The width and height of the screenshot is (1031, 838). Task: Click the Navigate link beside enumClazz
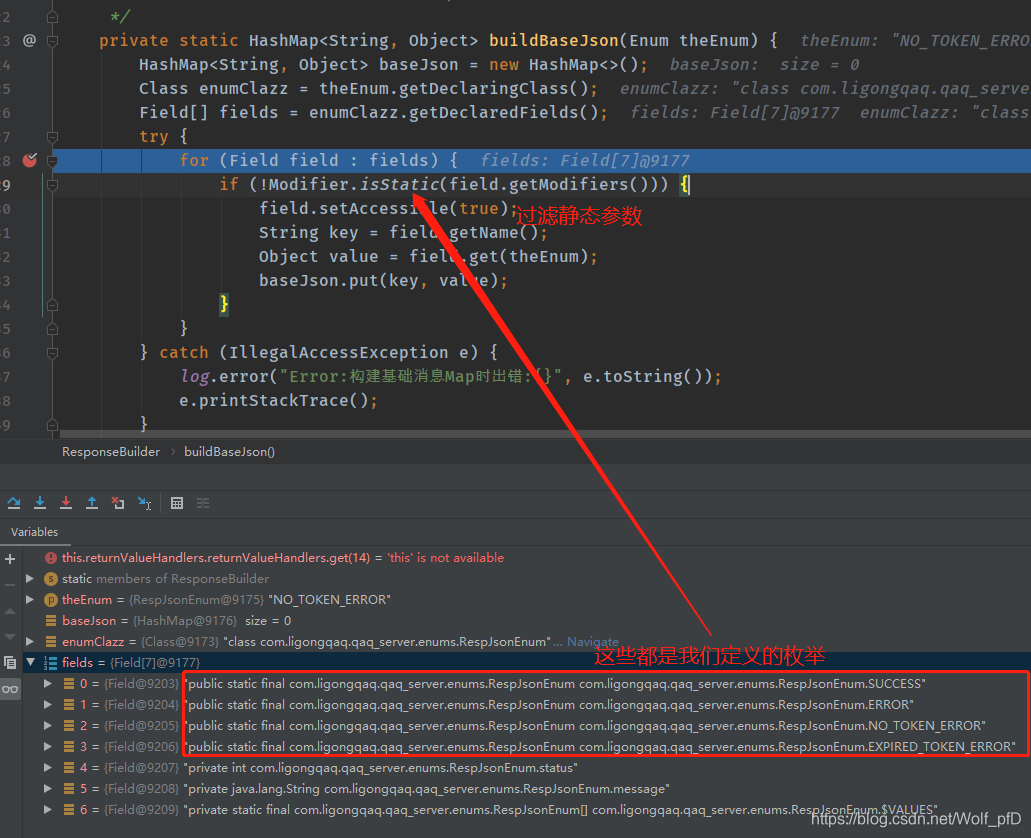(x=592, y=641)
